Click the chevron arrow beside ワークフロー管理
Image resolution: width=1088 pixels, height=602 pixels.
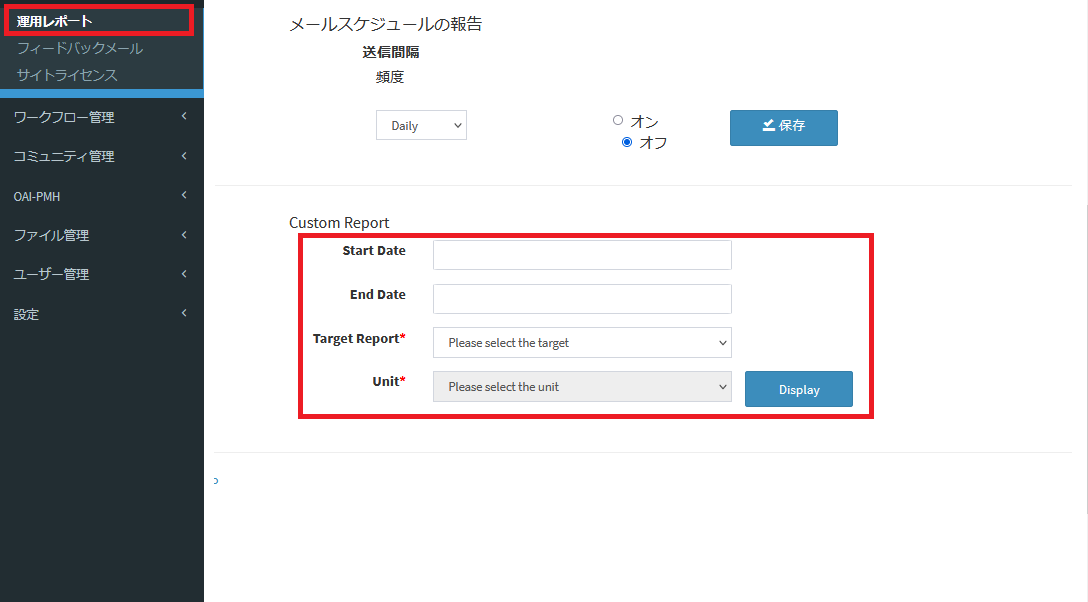pyautogui.click(x=184, y=117)
